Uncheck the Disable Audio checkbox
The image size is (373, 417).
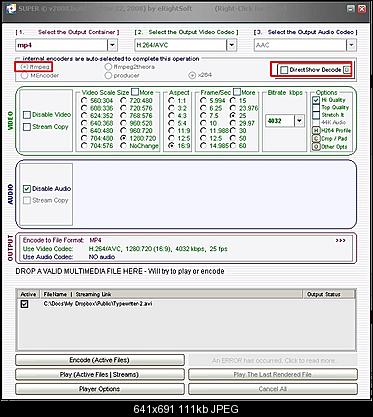coord(27,189)
